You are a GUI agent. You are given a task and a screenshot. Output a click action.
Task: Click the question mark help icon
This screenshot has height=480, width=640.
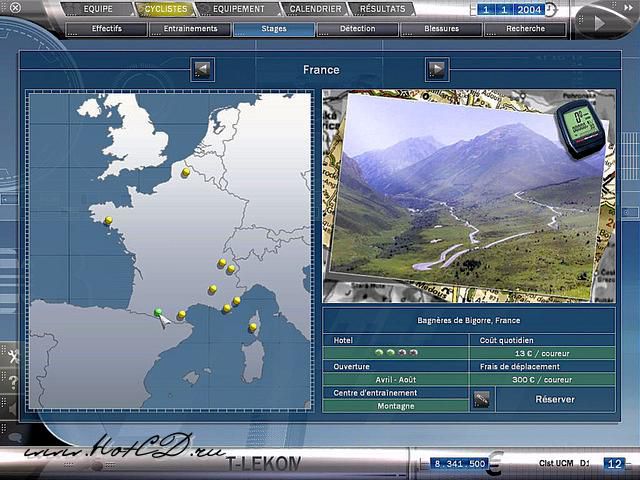tap(12, 381)
